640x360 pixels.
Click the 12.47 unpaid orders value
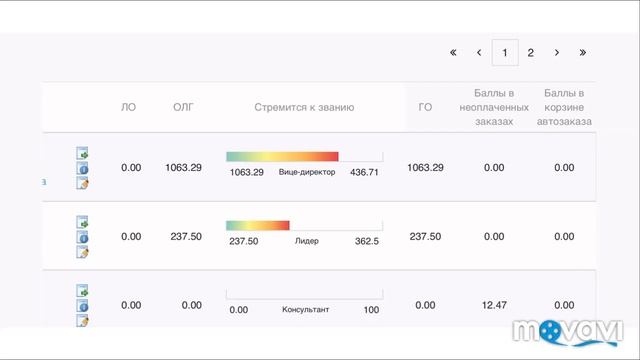pos(494,305)
